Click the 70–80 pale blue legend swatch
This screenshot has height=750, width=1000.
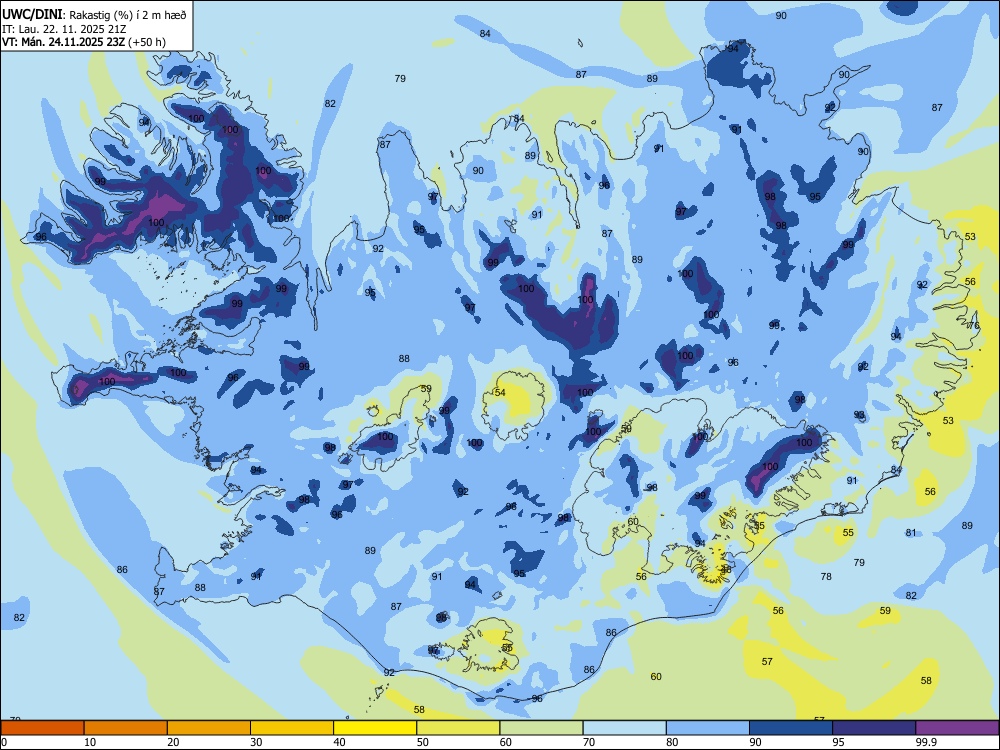[624, 728]
